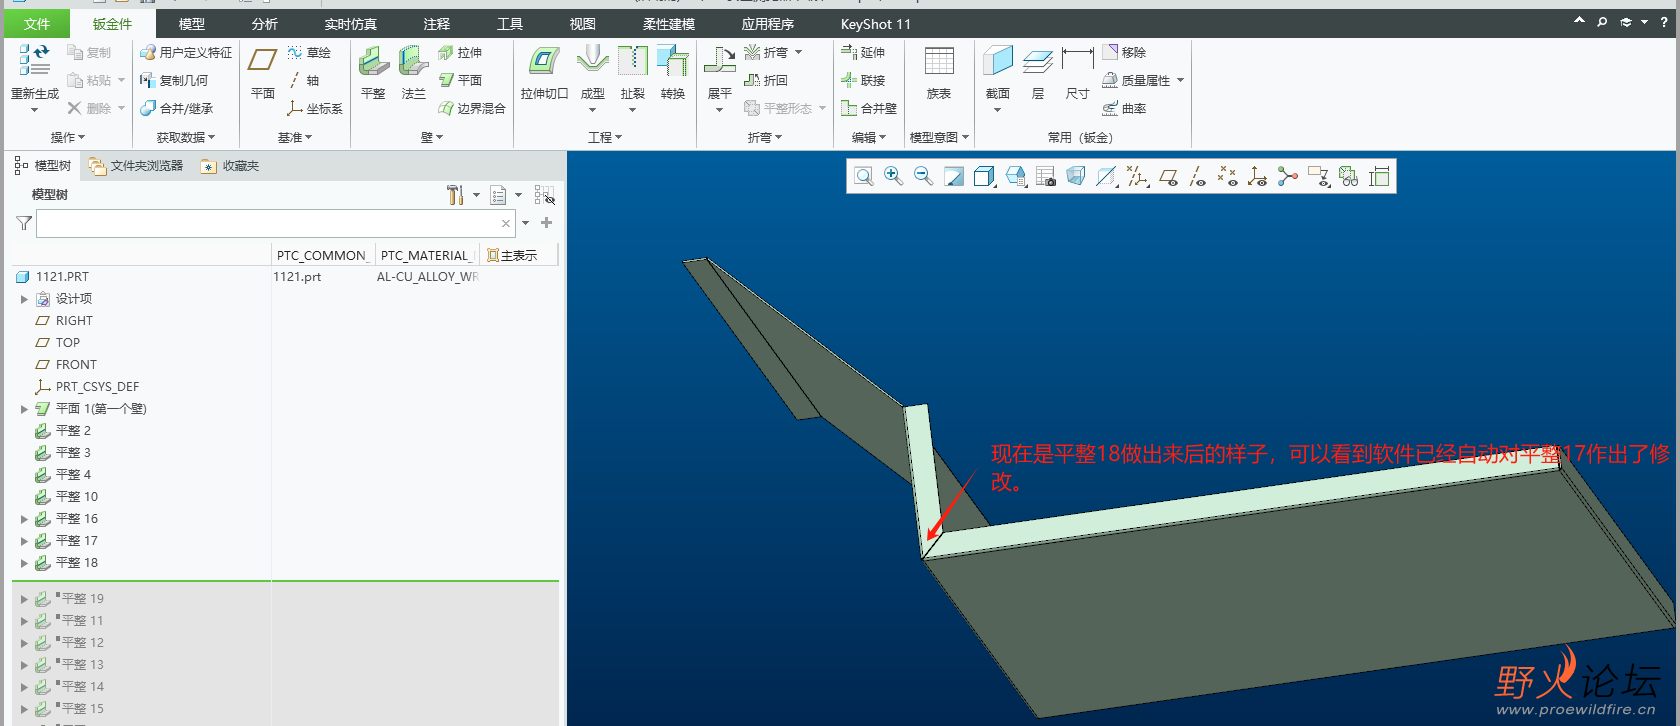Click the Bend Back (折回) tool
The width and height of the screenshot is (1680, 726).
pos(766,80)
